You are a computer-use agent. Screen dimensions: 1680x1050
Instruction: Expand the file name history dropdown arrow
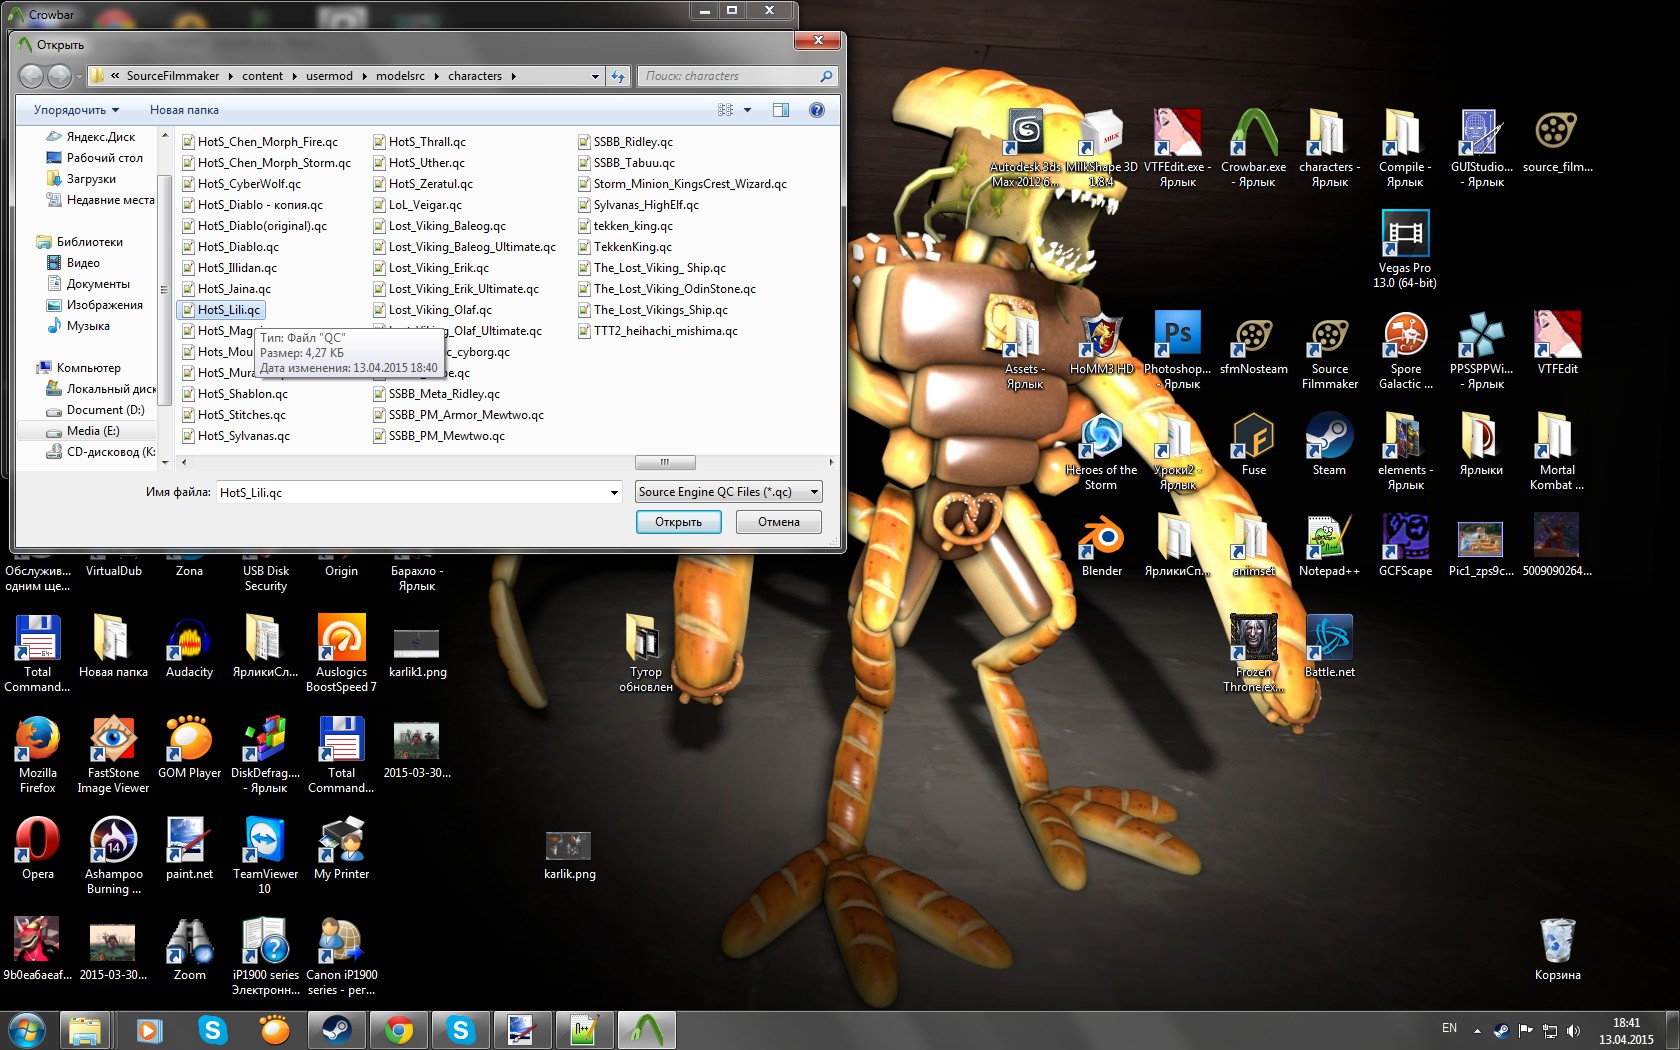click(614, 492)
